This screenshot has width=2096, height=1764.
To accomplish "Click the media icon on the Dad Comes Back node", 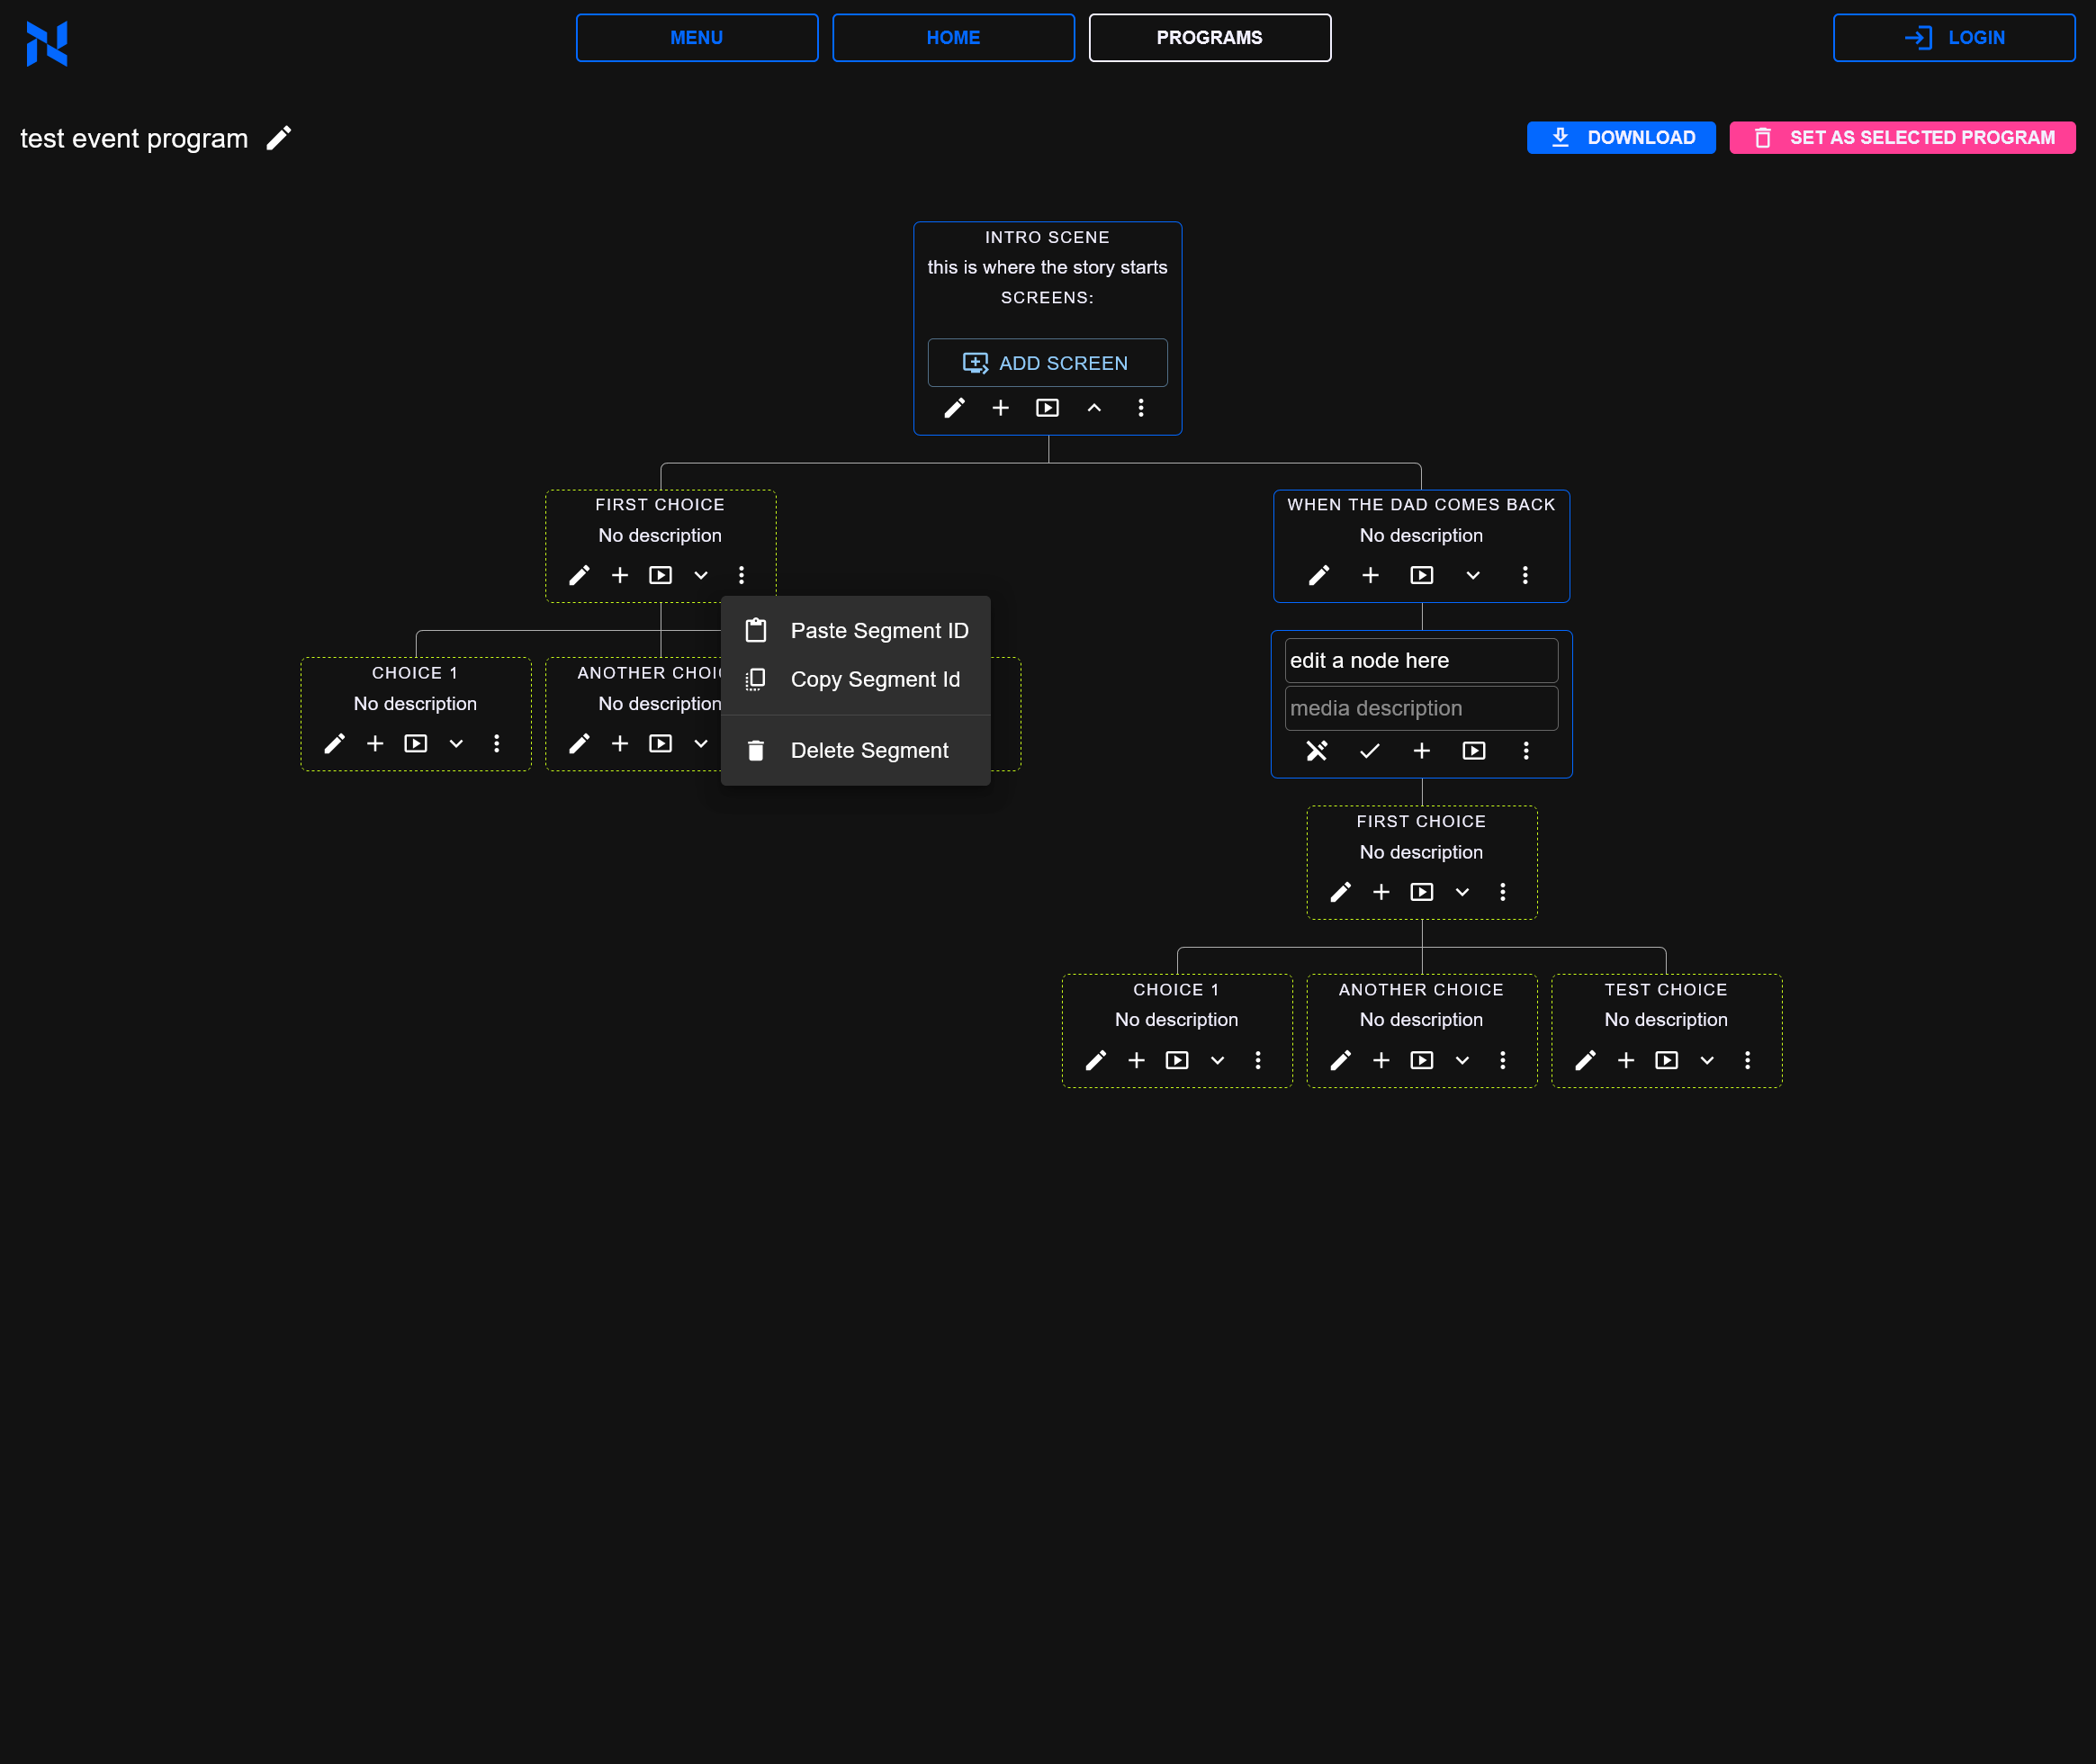I will click(x=1421, y=575).
